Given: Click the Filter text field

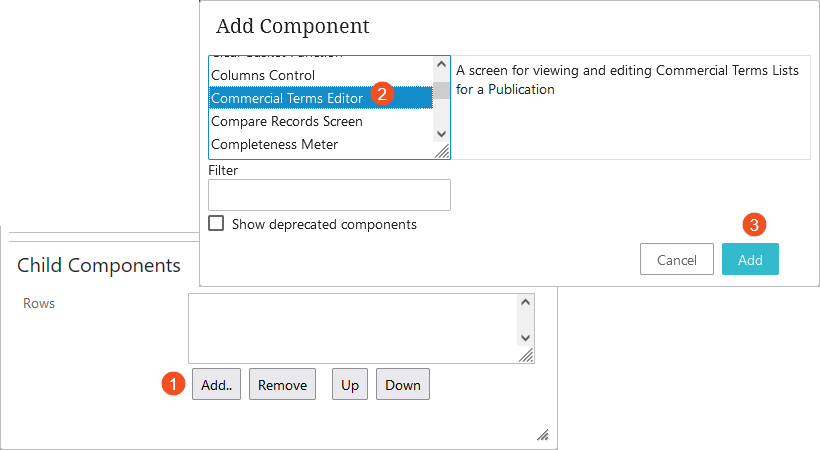Looking at the screenshot, I should click(329, 195).
